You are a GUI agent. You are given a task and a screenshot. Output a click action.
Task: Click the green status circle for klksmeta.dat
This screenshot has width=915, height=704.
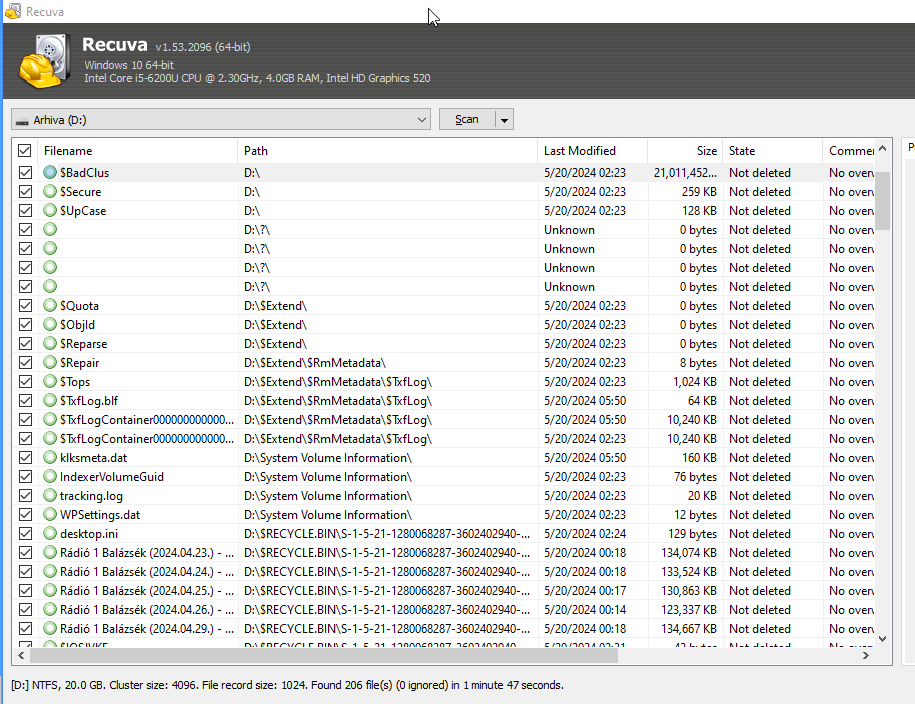[50, 457]
